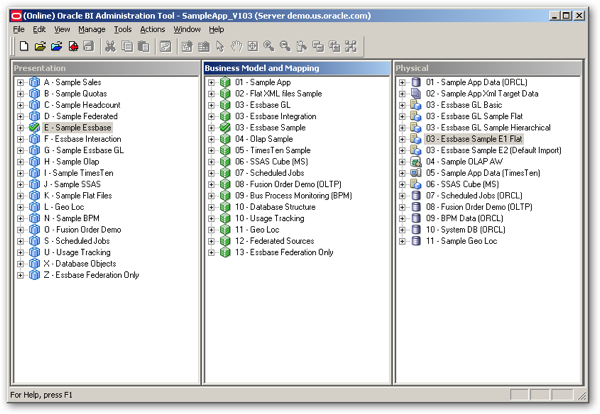Click the last toolbar icon with connected nodes
The image size is (600, 414).
point(351,46)
